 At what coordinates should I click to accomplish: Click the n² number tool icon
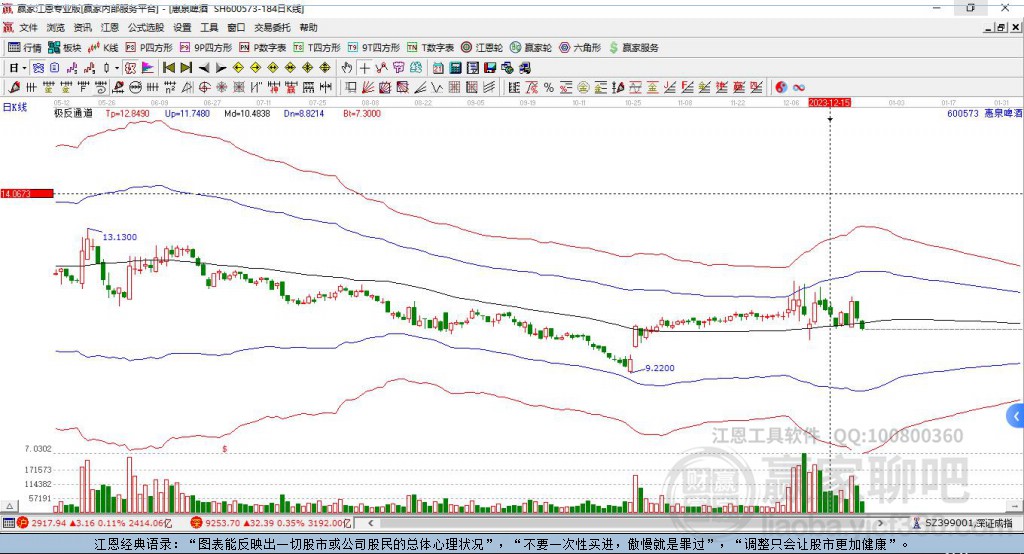(x=170, y=88)
